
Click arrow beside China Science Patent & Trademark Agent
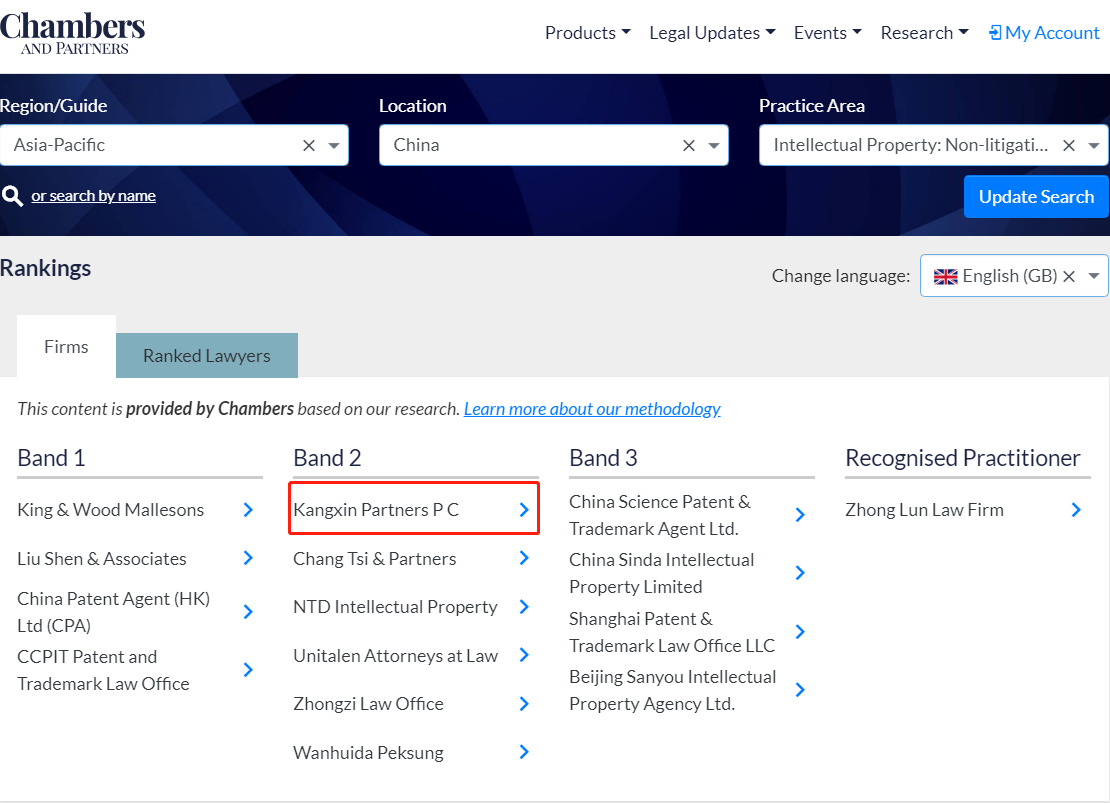point(800,515)
